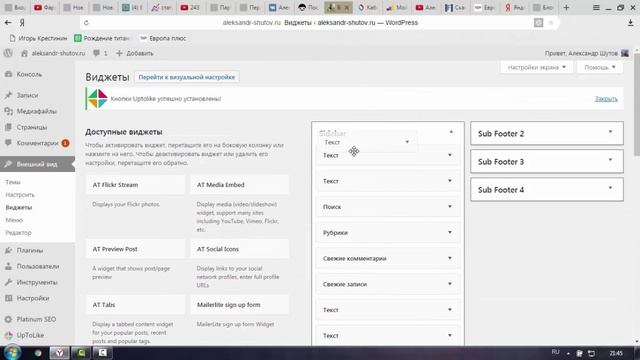The width and height of the screenshot is (640, 360).
Task: Click aleksandr-shutov.ru site link in admin bar
Action: [x=54, y=53]
